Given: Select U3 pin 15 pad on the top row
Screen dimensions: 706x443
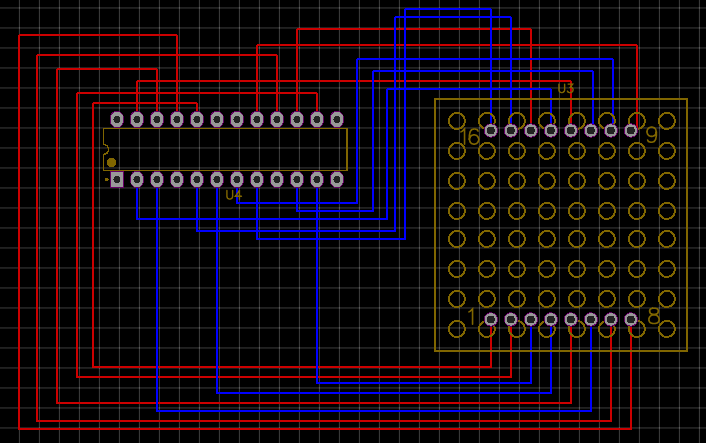Looking at the screenshot, I should [x=511, y=131].
